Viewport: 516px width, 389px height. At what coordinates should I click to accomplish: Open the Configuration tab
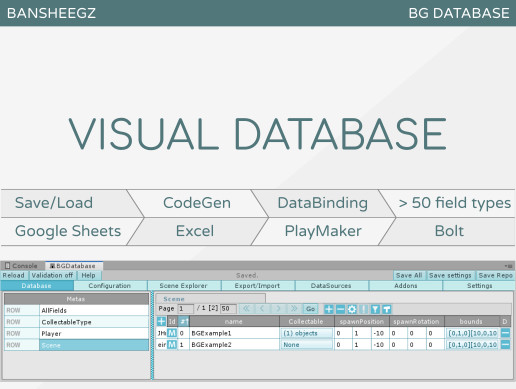coord(110,286)
